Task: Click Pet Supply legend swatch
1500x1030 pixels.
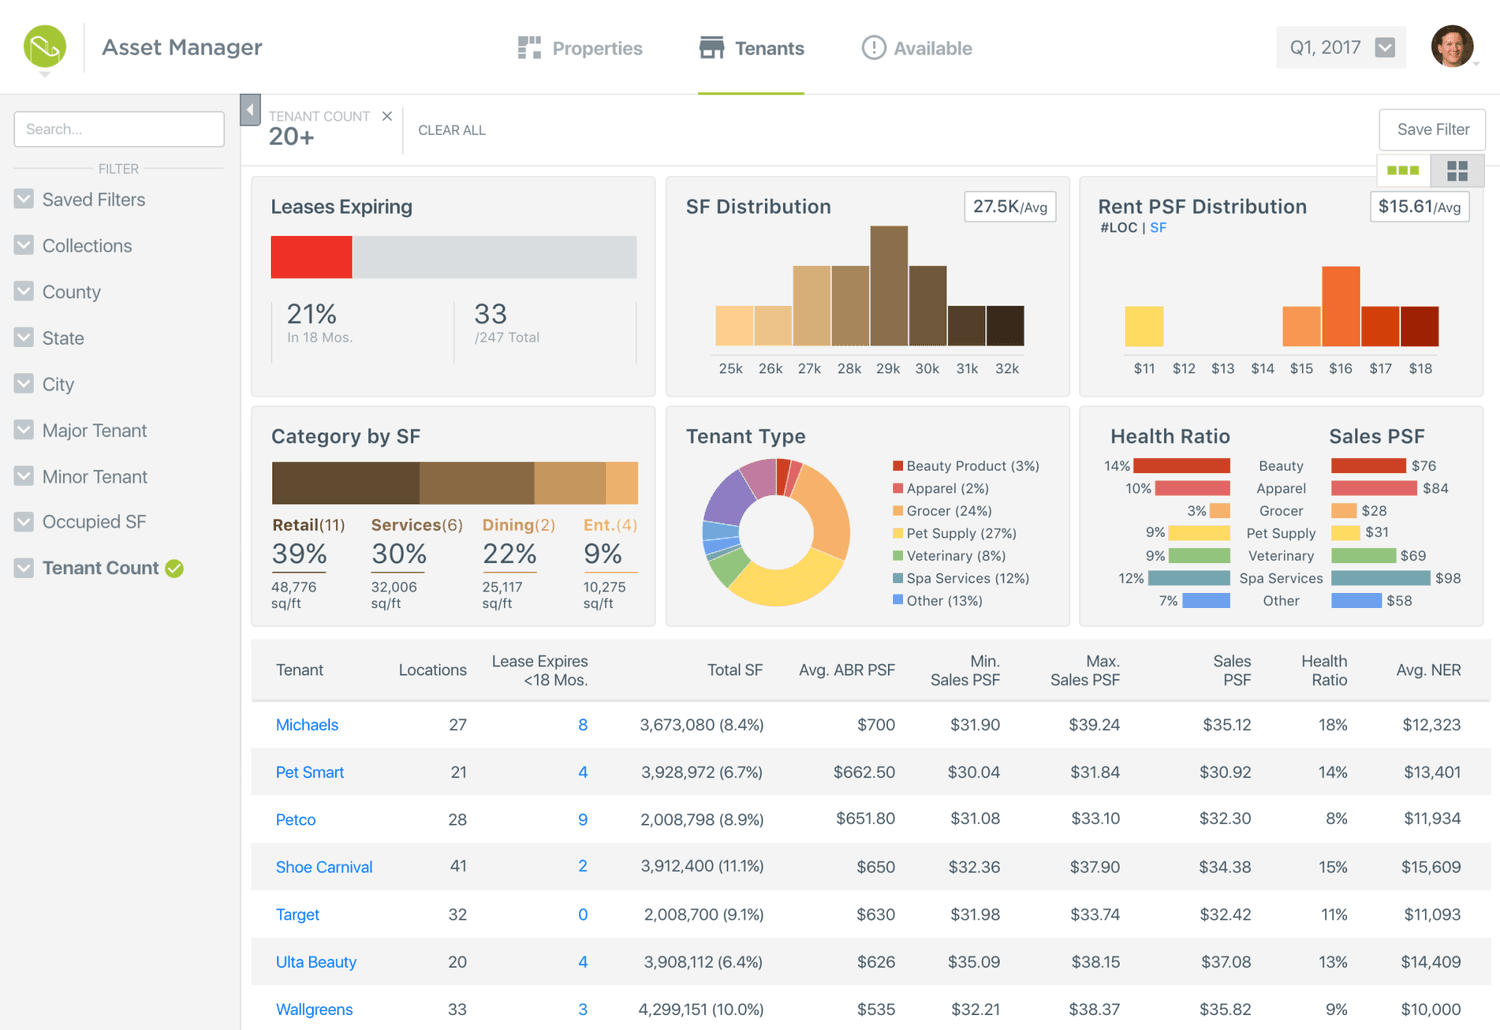Action: click(x=898, y=533)
